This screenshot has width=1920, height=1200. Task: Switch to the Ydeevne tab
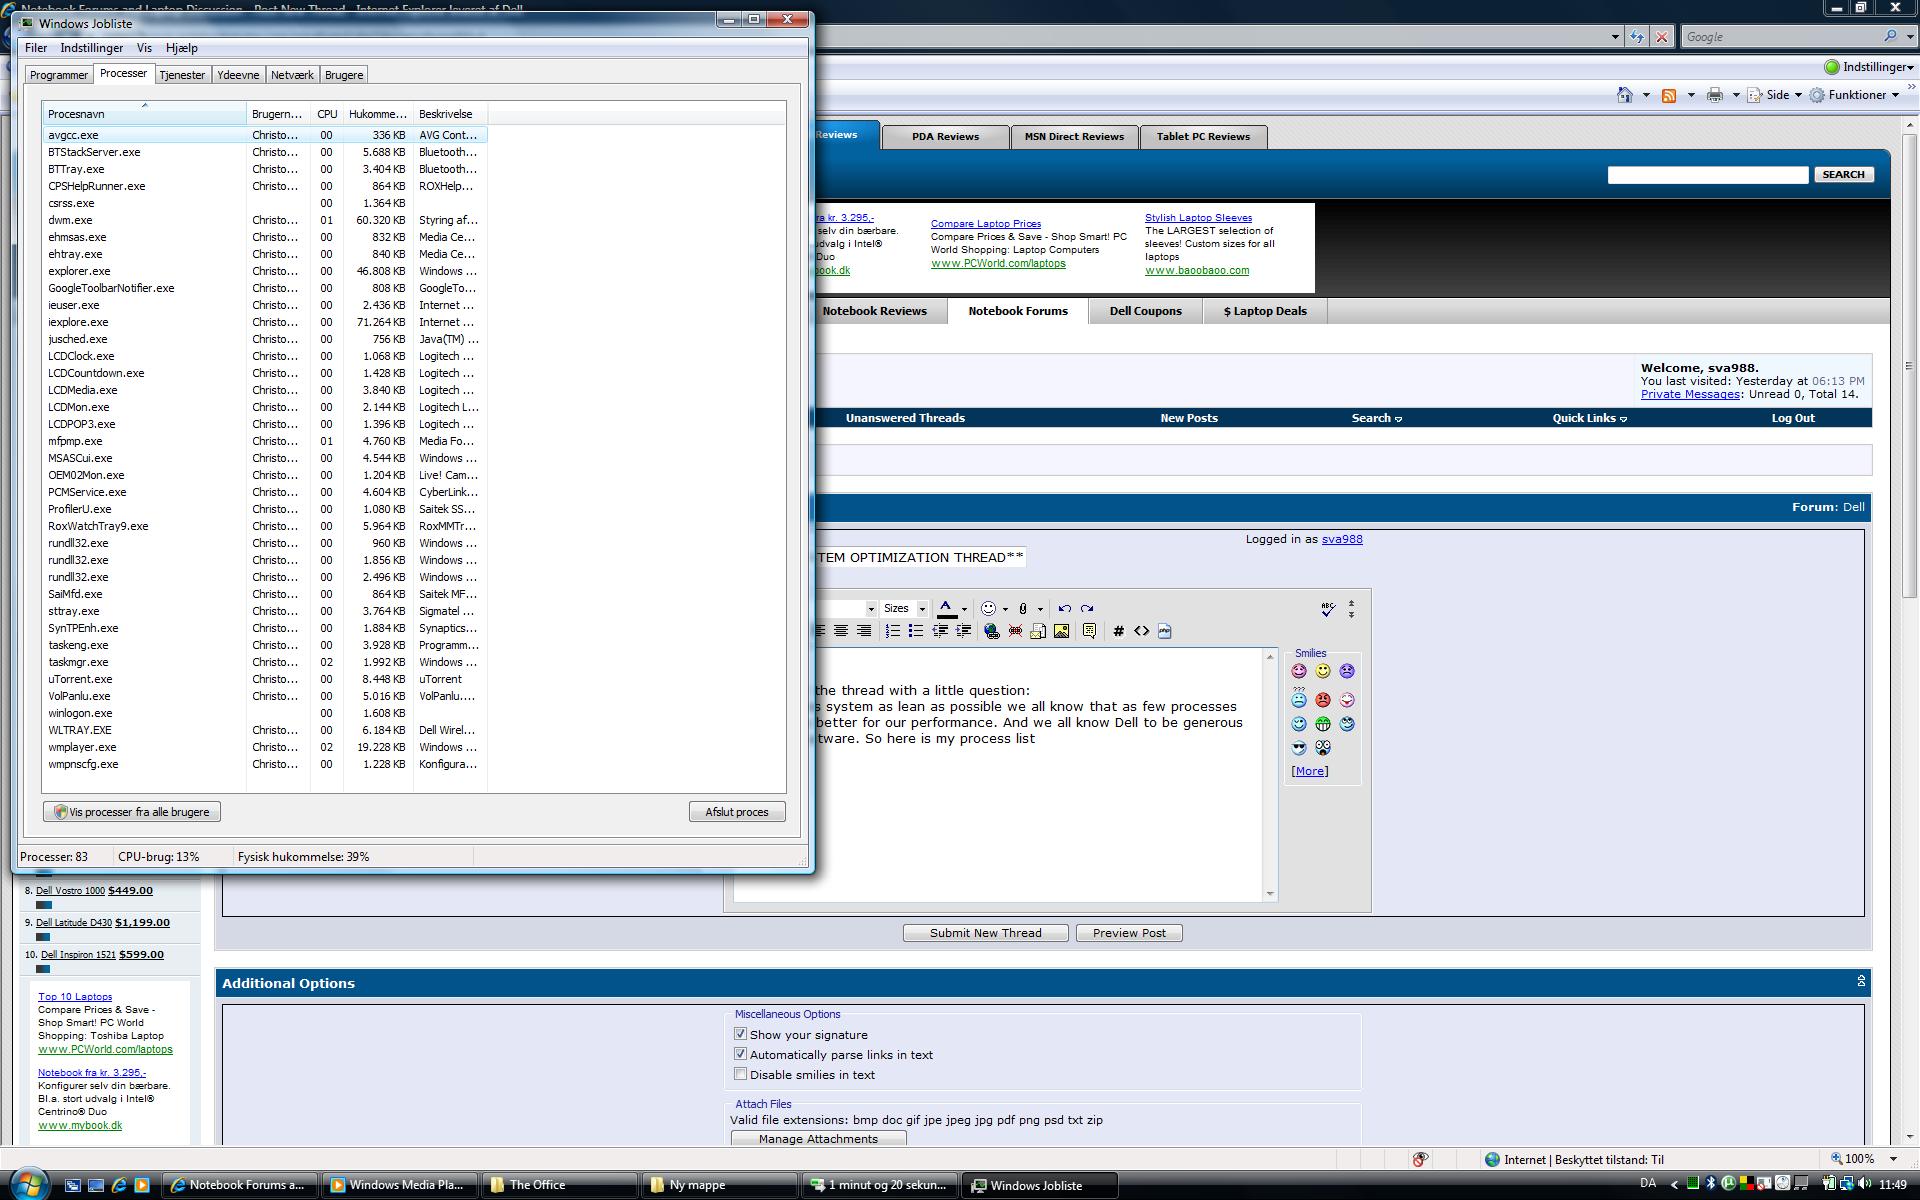[x=238, y=75]
